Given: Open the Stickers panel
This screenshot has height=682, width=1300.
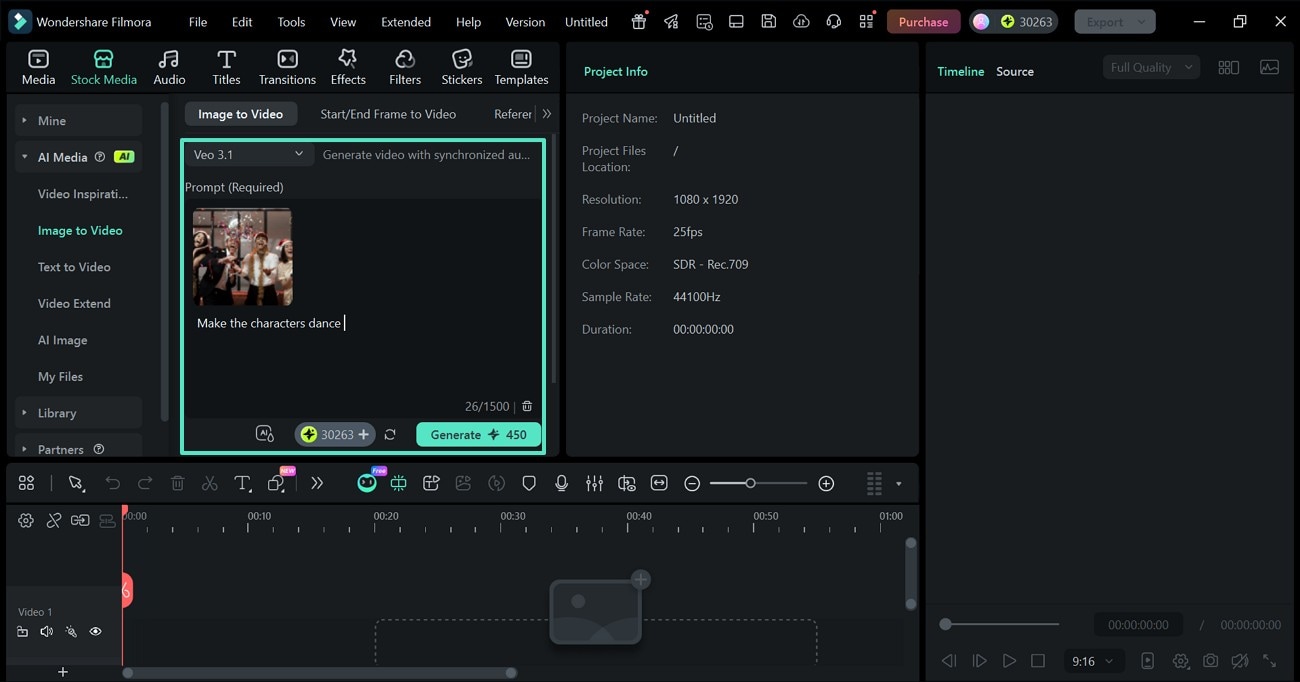Looking at the screenshot, I should coord(461,66).
